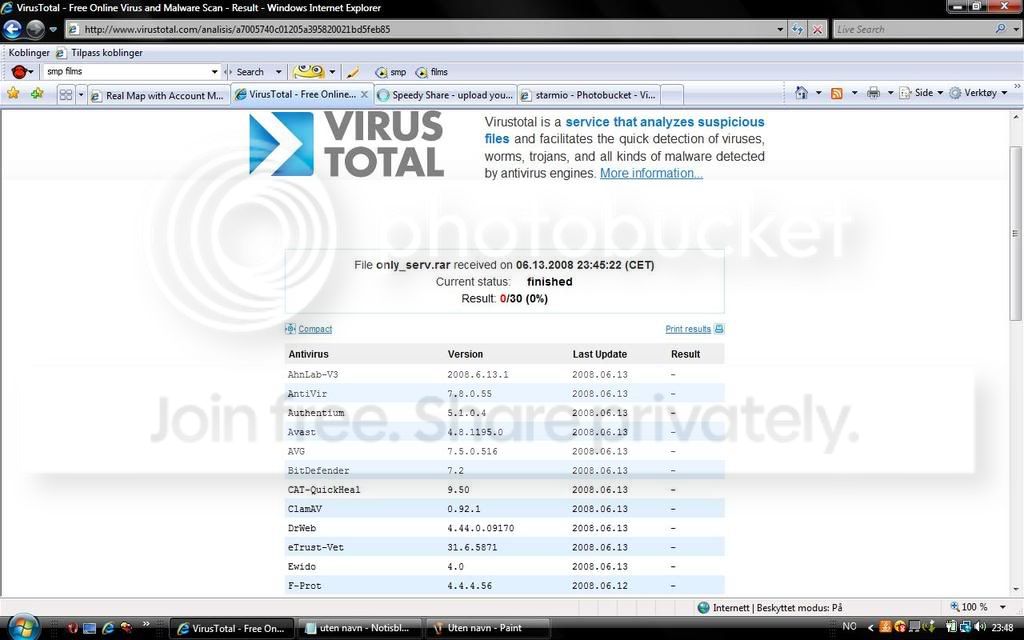1024x640 pixels.
Task: Click the Print icon
Action: point(873,93)
